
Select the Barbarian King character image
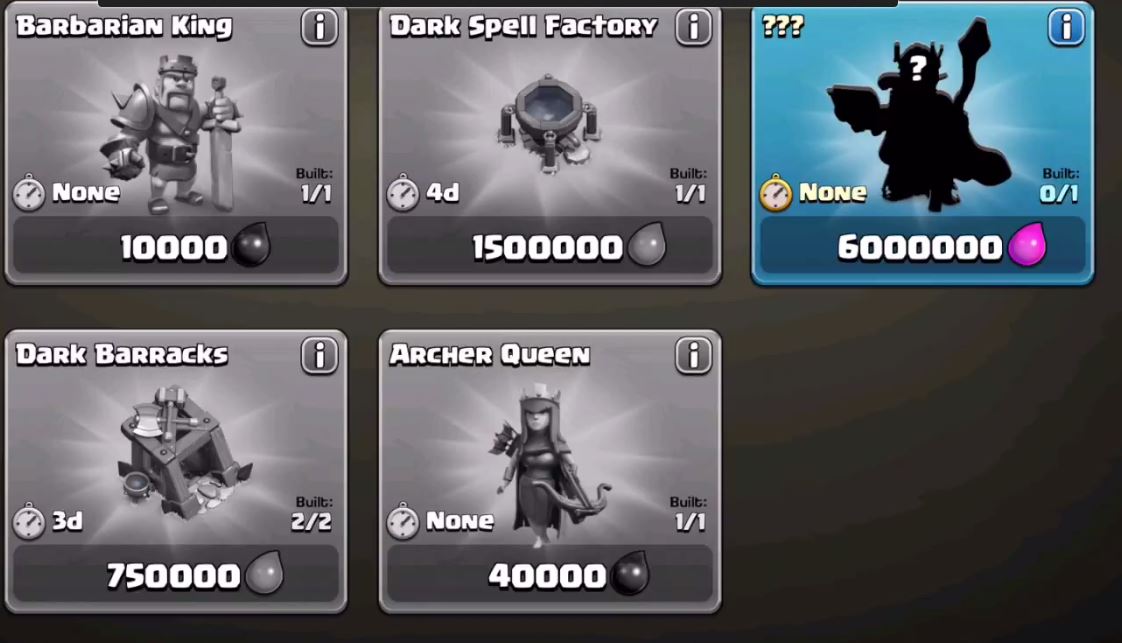point(172,132)
